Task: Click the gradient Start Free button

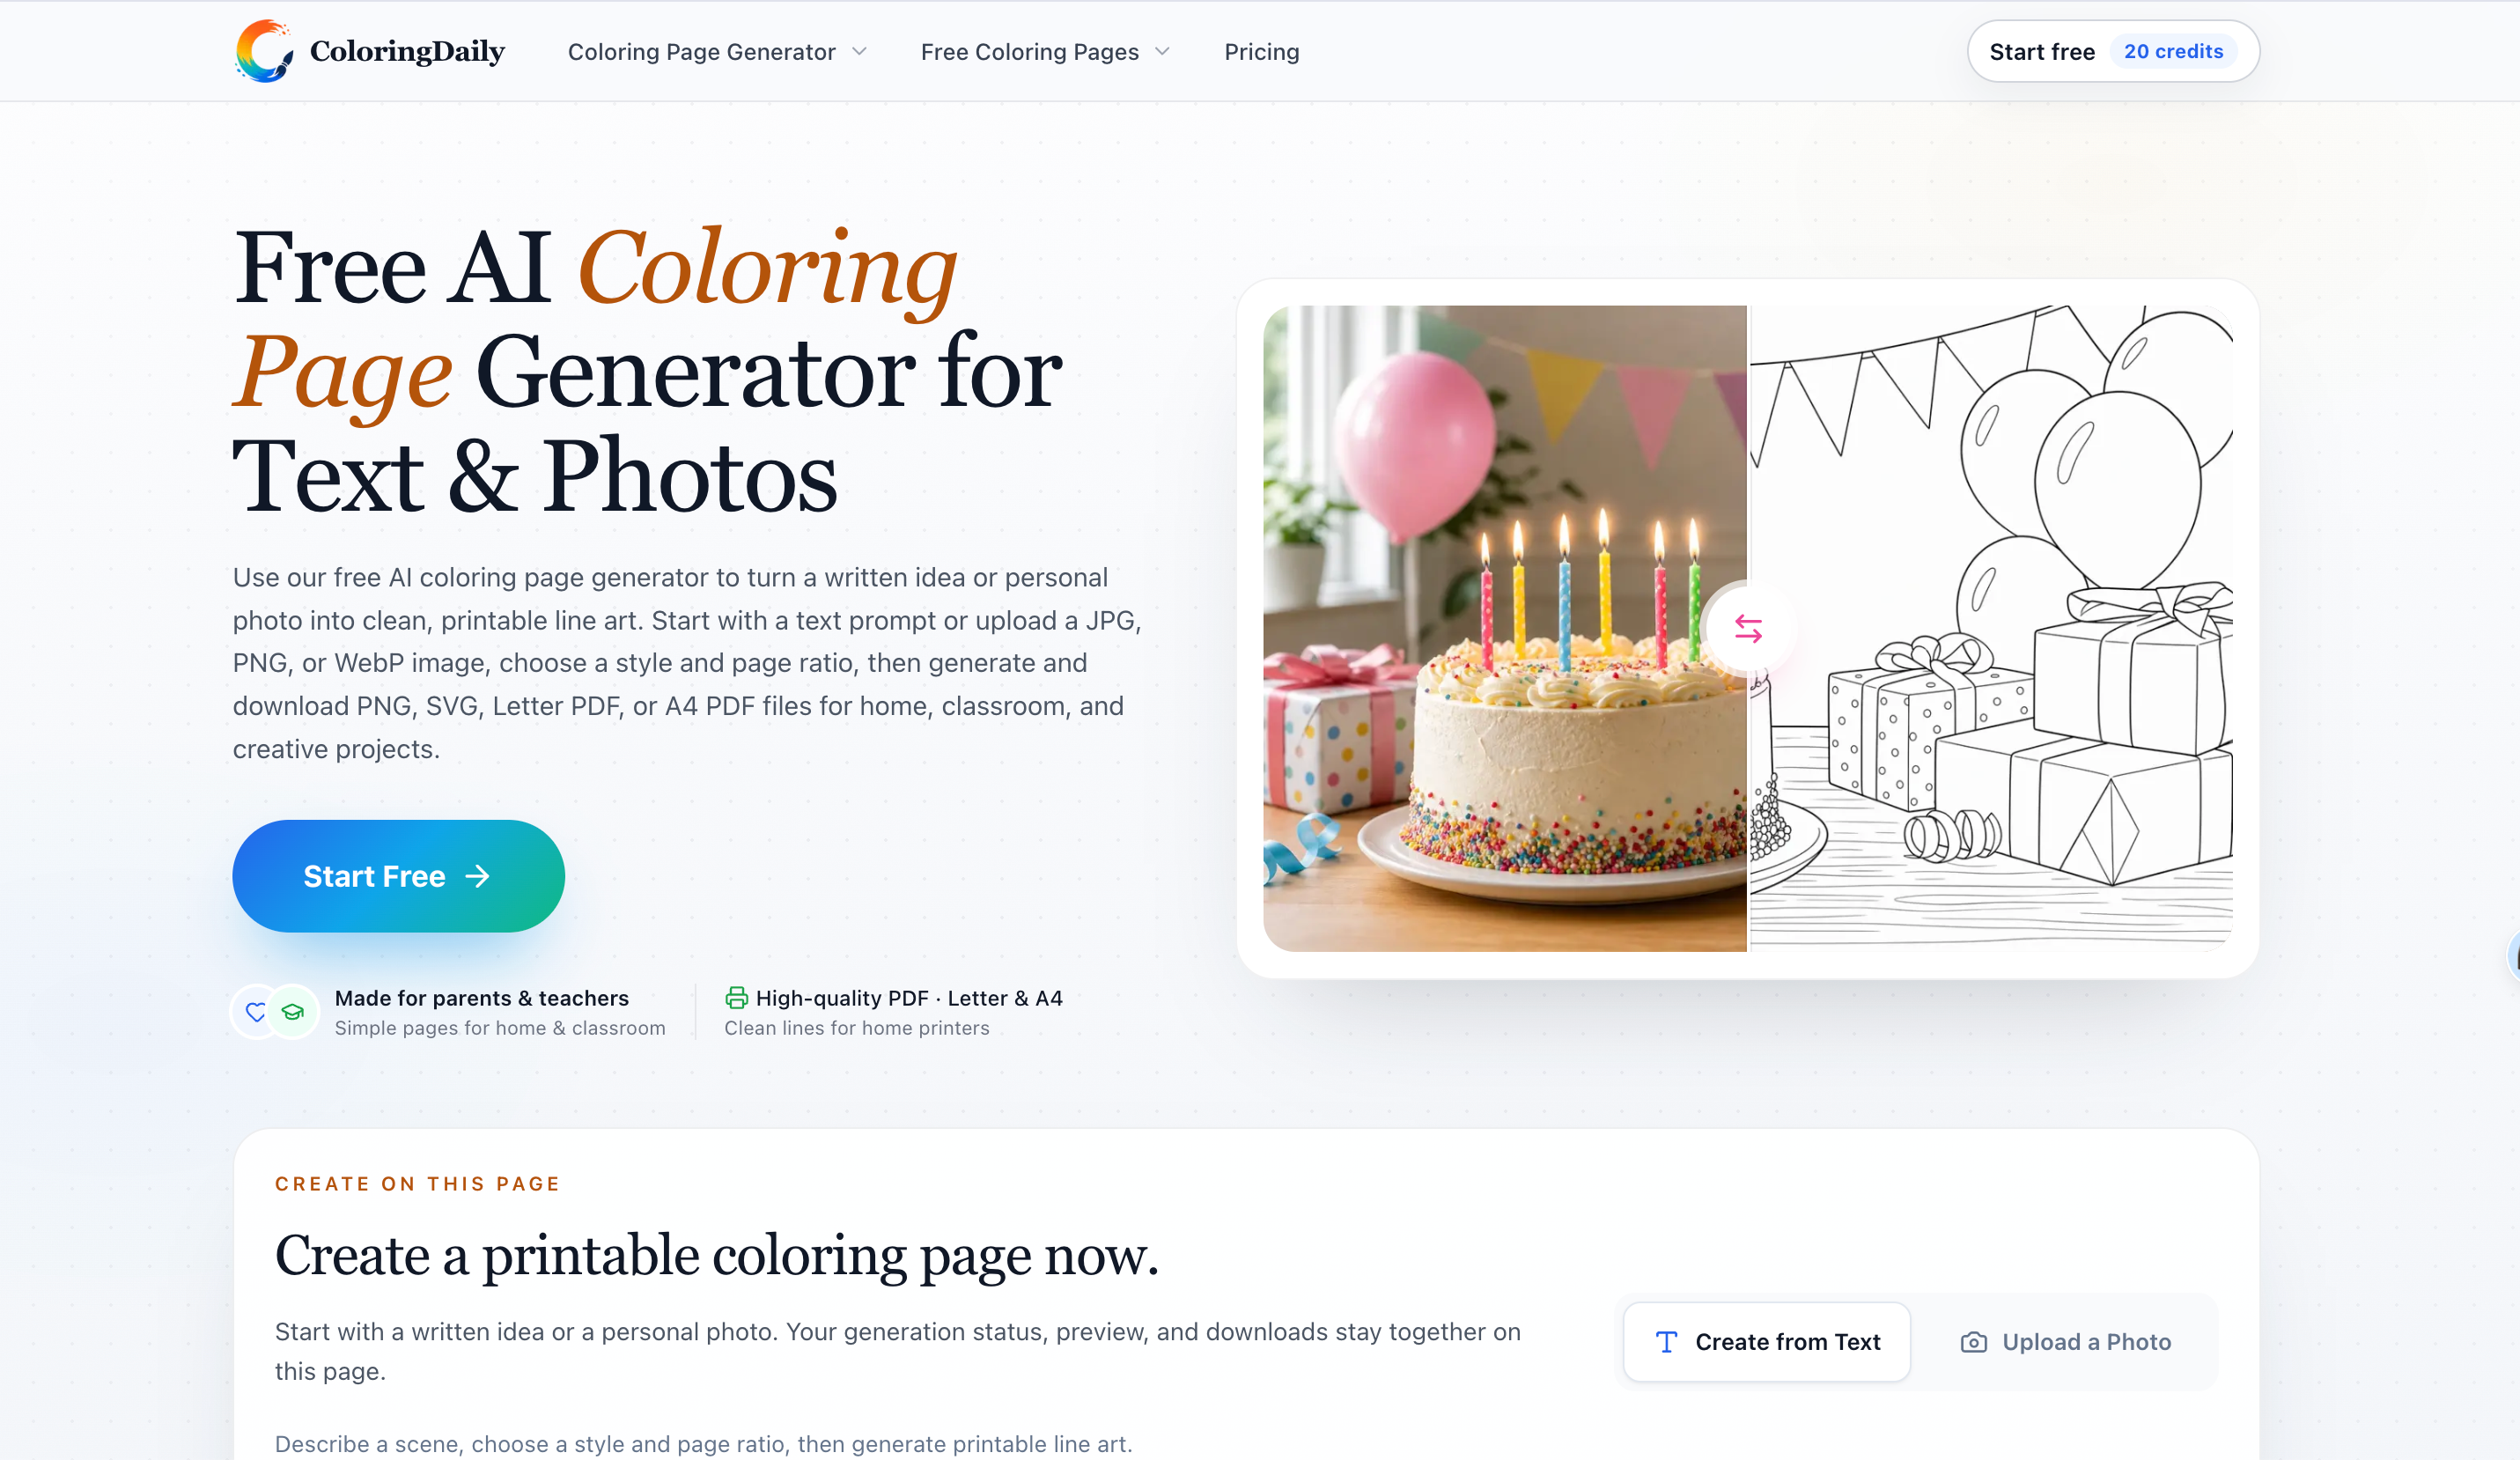Action: [398, 876]
